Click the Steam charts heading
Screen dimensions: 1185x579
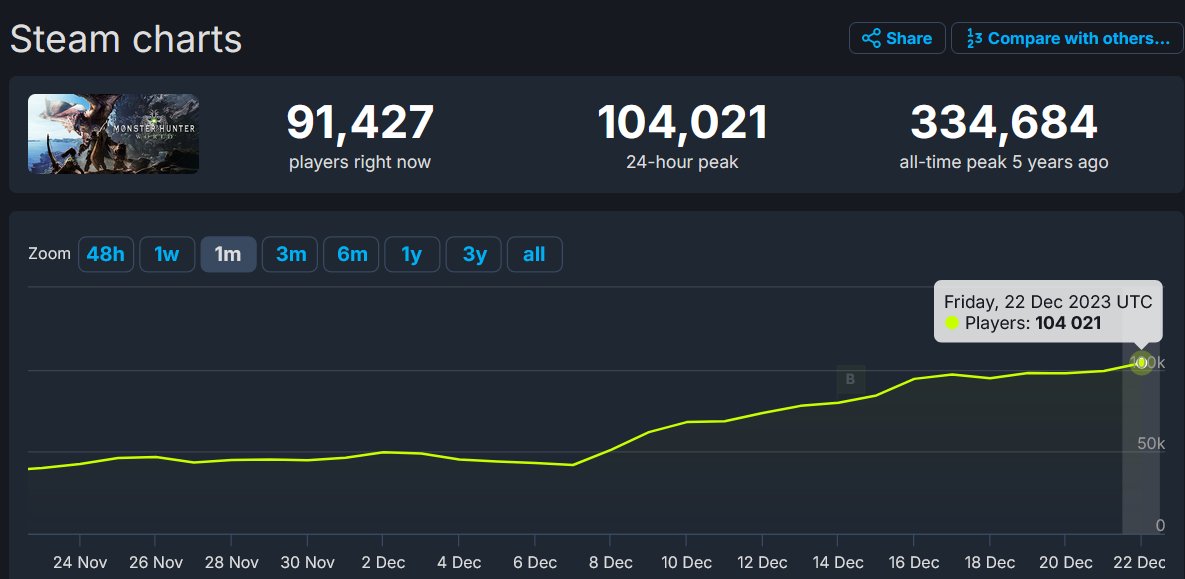coord(125,39)
